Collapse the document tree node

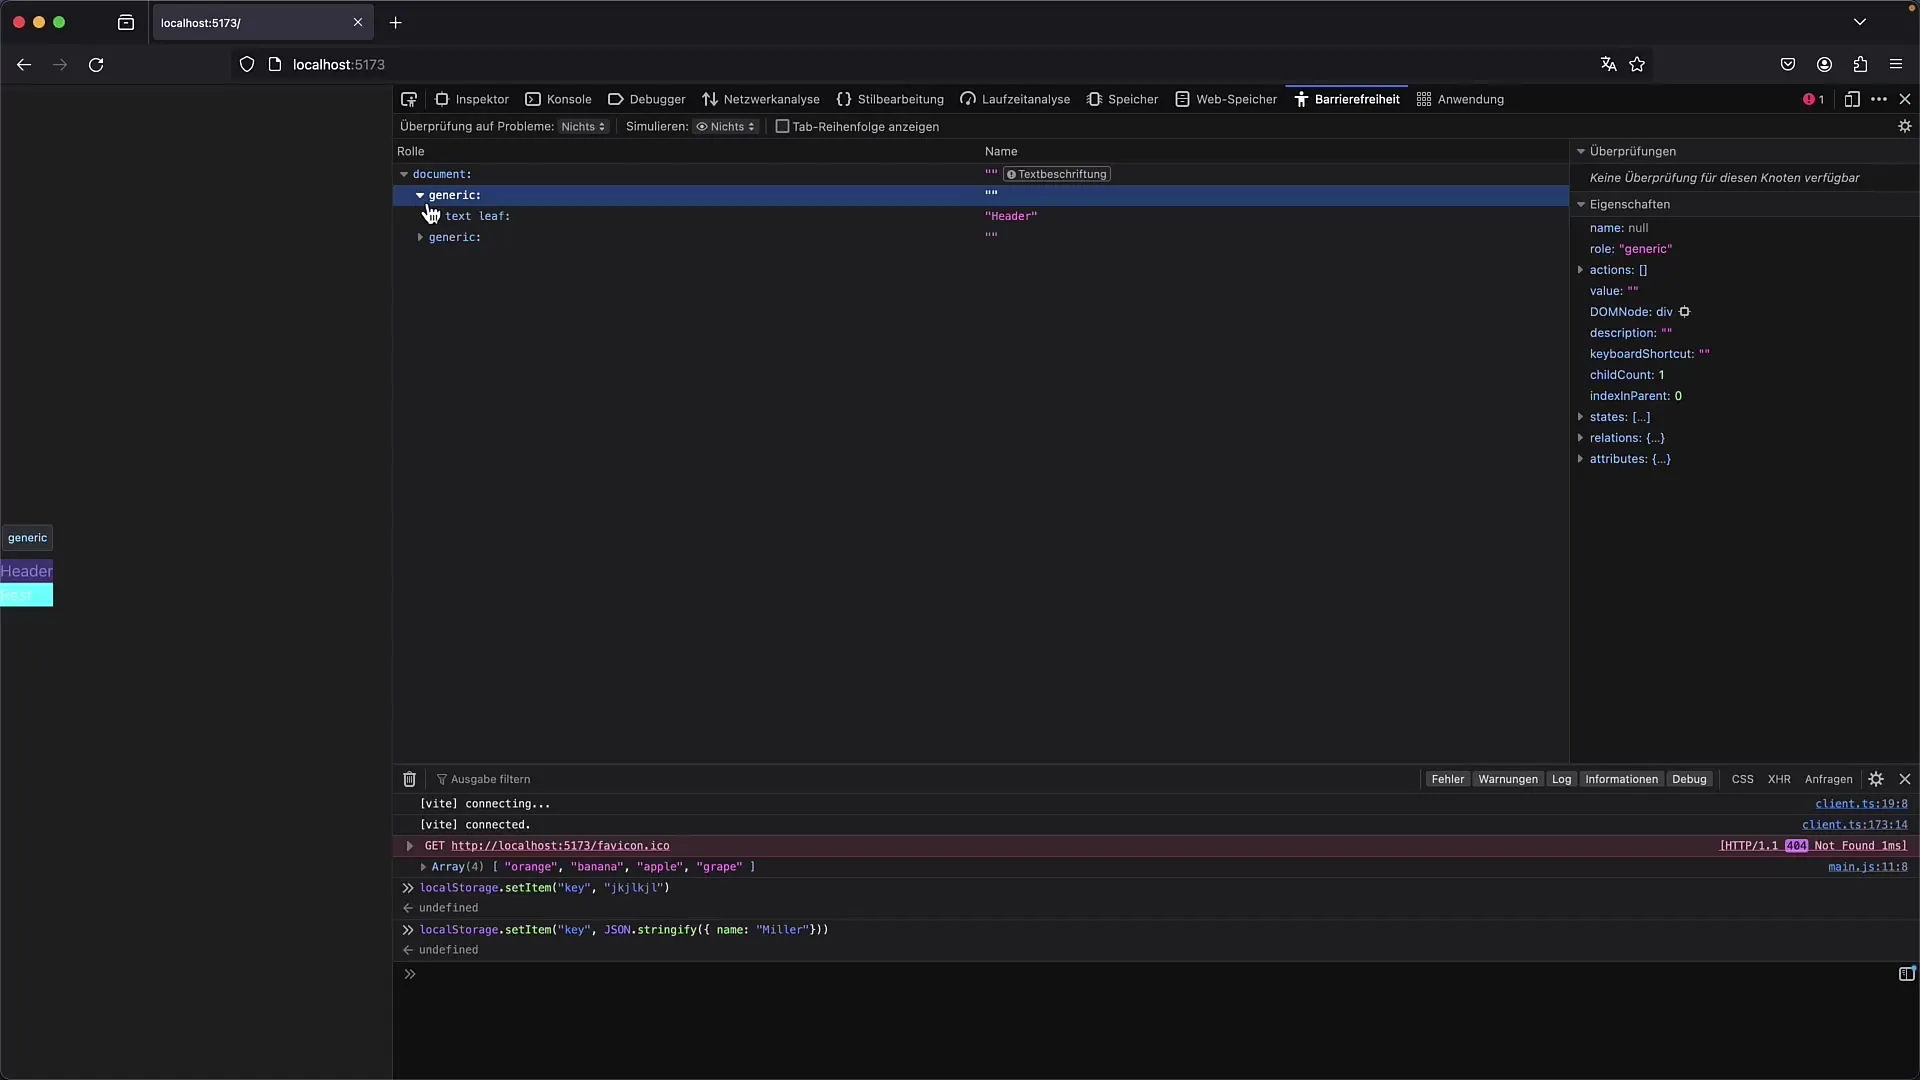[x=404, y=174]
